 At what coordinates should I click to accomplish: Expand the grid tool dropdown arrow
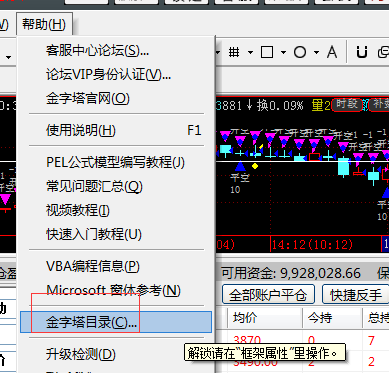point(250,52)
